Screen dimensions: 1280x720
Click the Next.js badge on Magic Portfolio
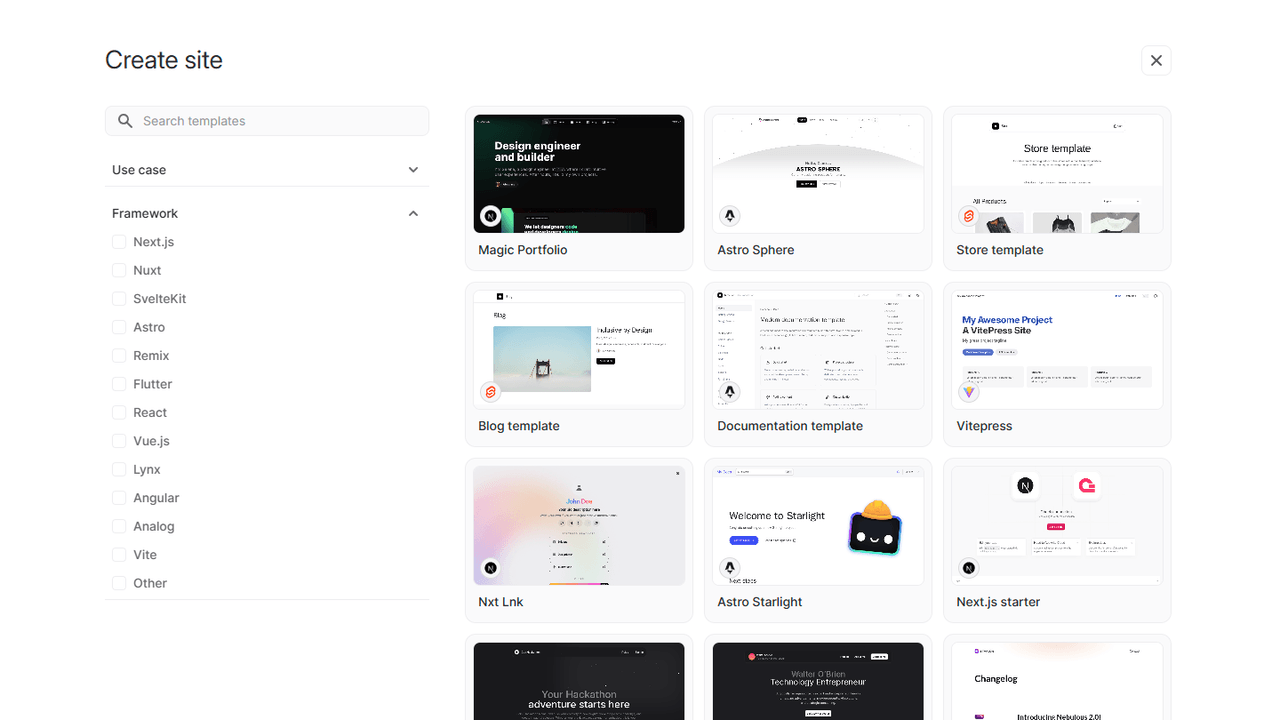(490, 216)
